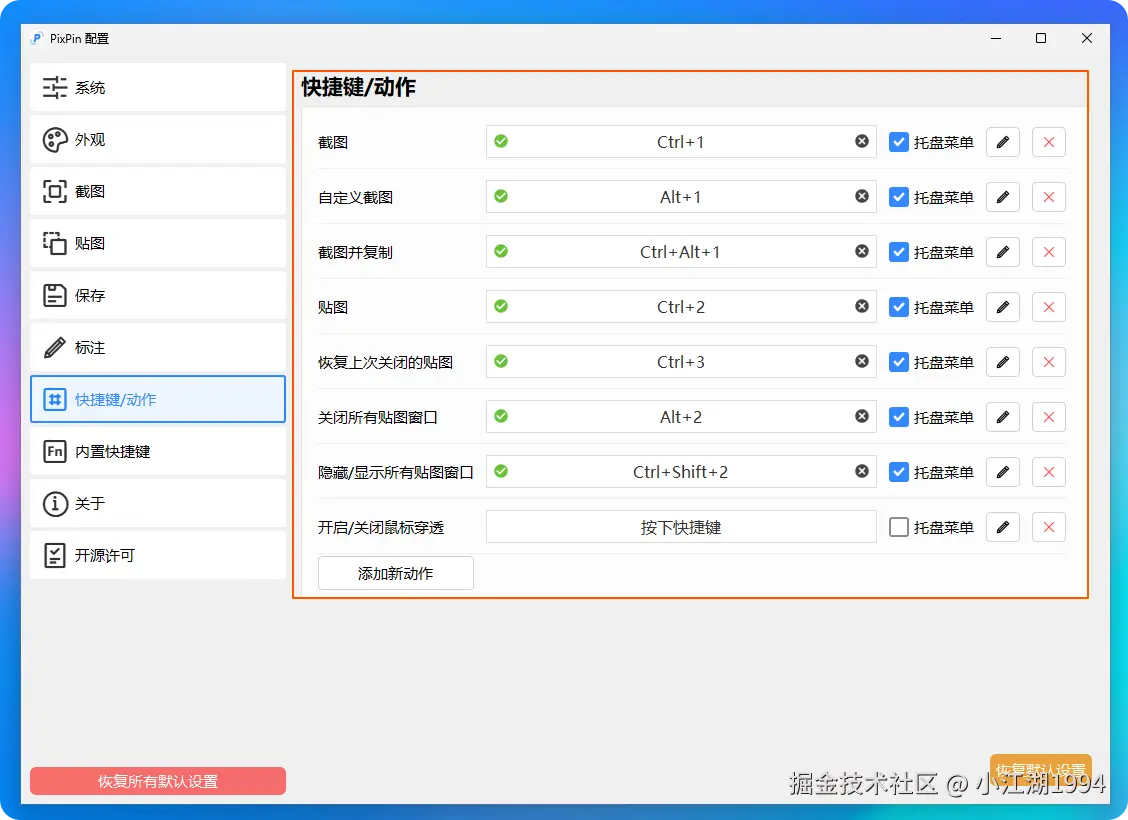Clear the Alt+1 shortcut with its clear icon
This screenshot has width=1128, height=820.
tap(862, 196)
